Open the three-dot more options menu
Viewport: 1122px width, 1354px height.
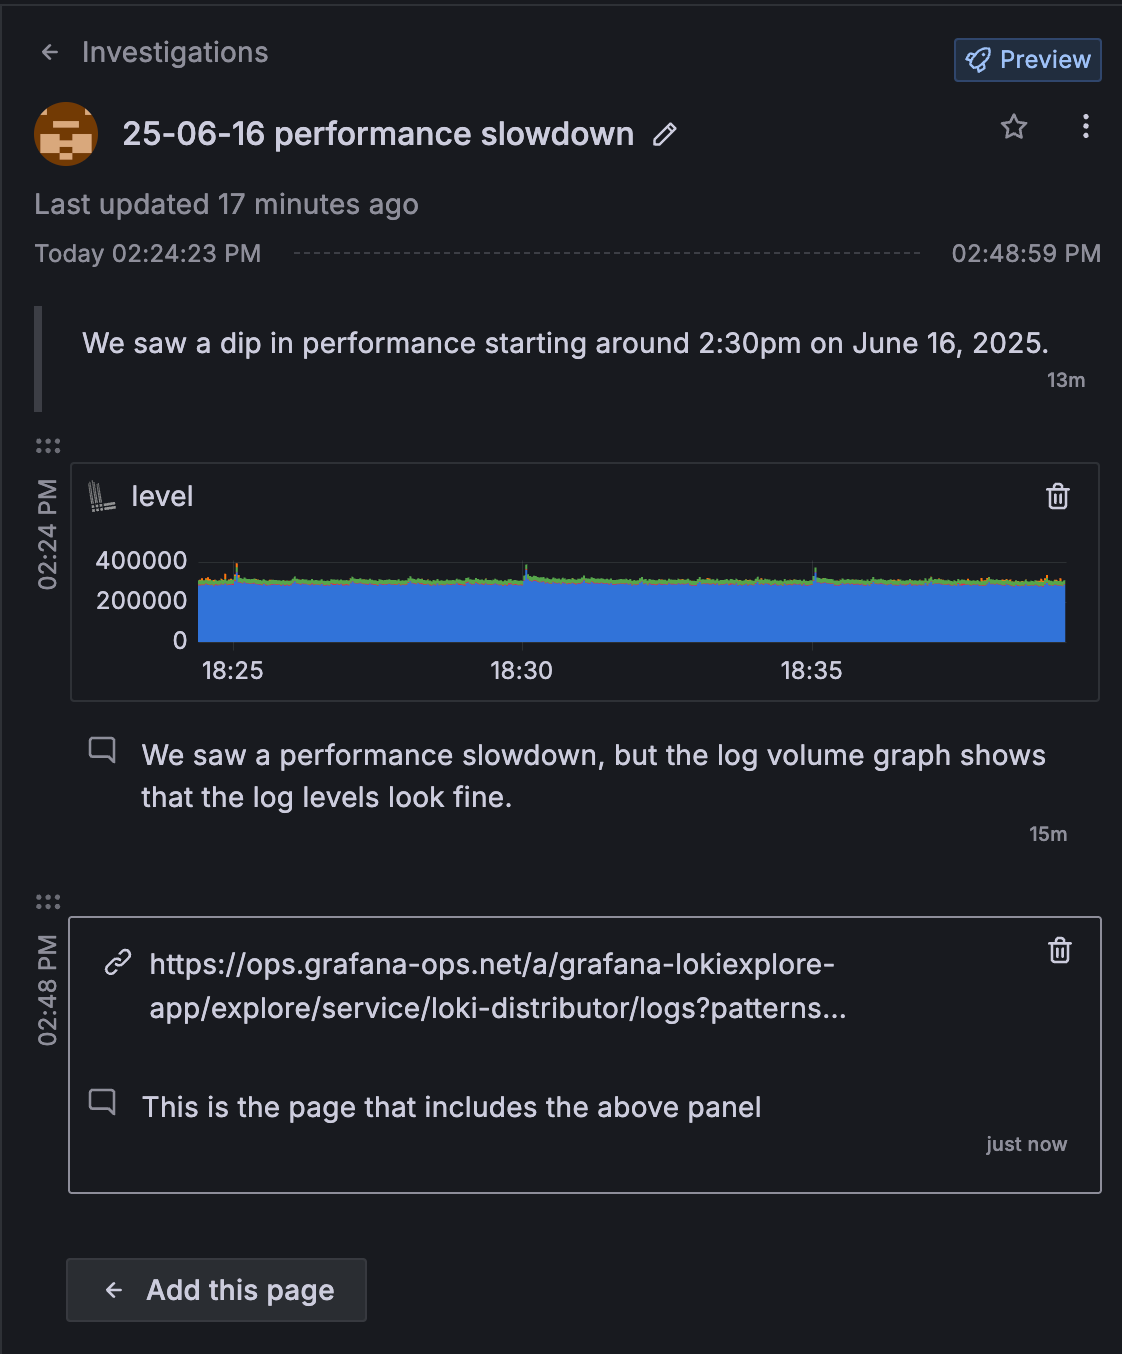1085,127
